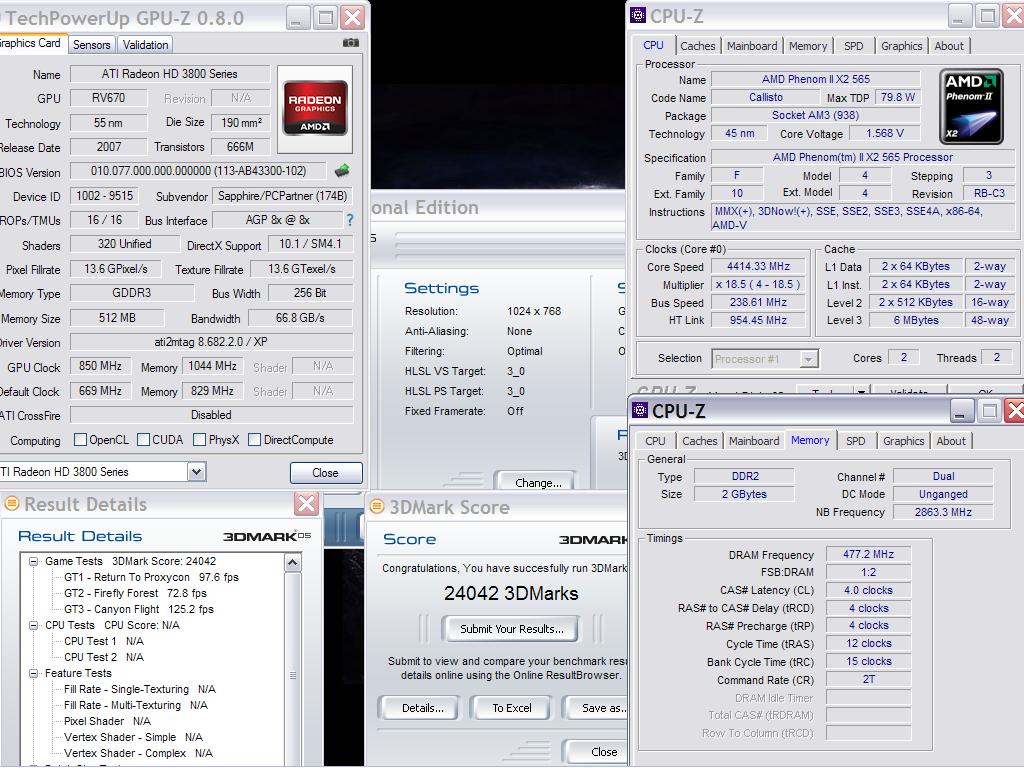Select the CPU Test 1 row
Image resolution: width=1024 pixels, height=768 pixels.
pyautogui.click(x=104, y=641)
